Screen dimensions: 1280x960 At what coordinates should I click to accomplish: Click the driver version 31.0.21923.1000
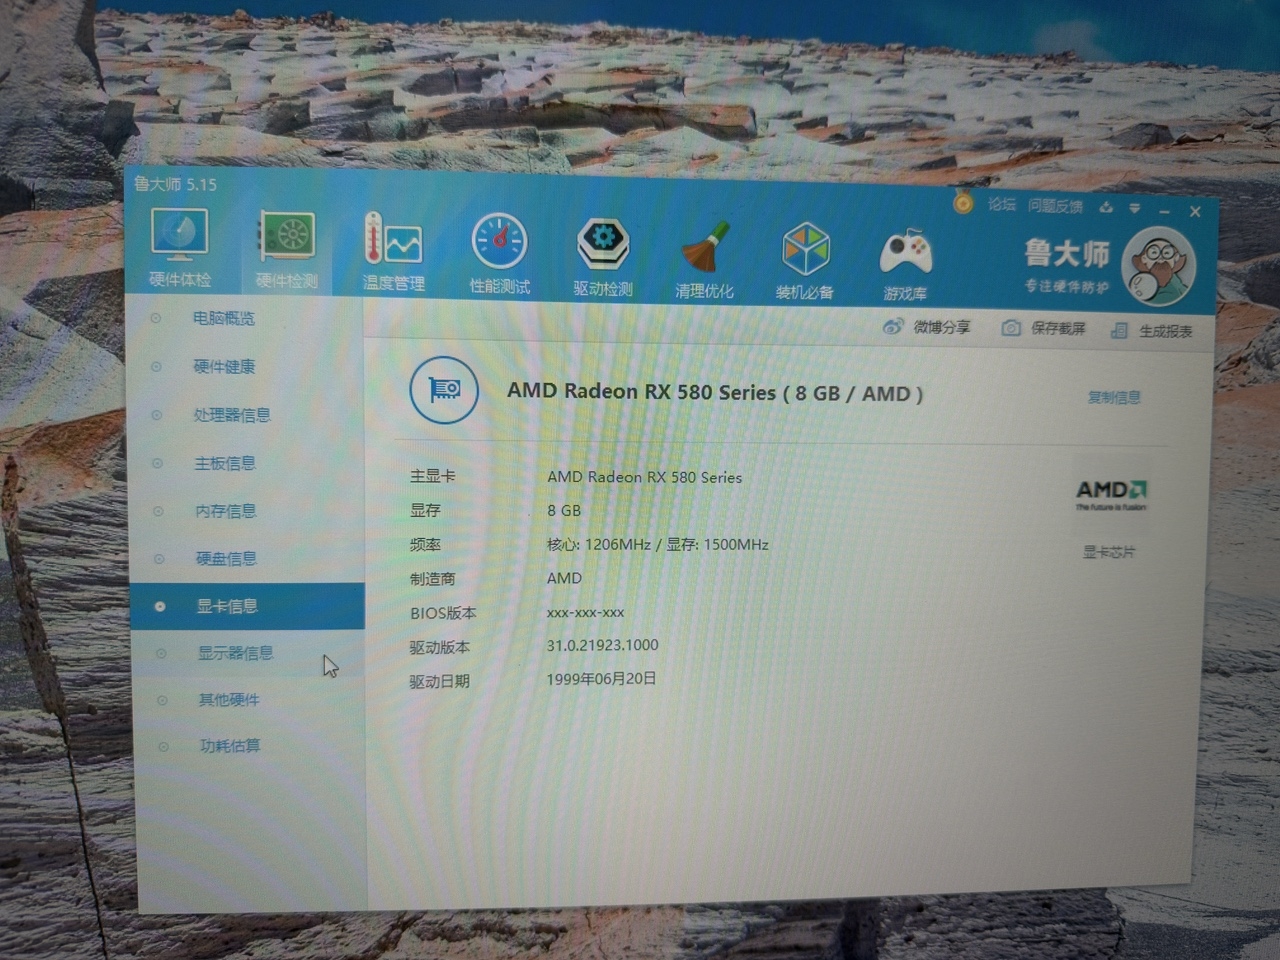[x=602, y=645]
